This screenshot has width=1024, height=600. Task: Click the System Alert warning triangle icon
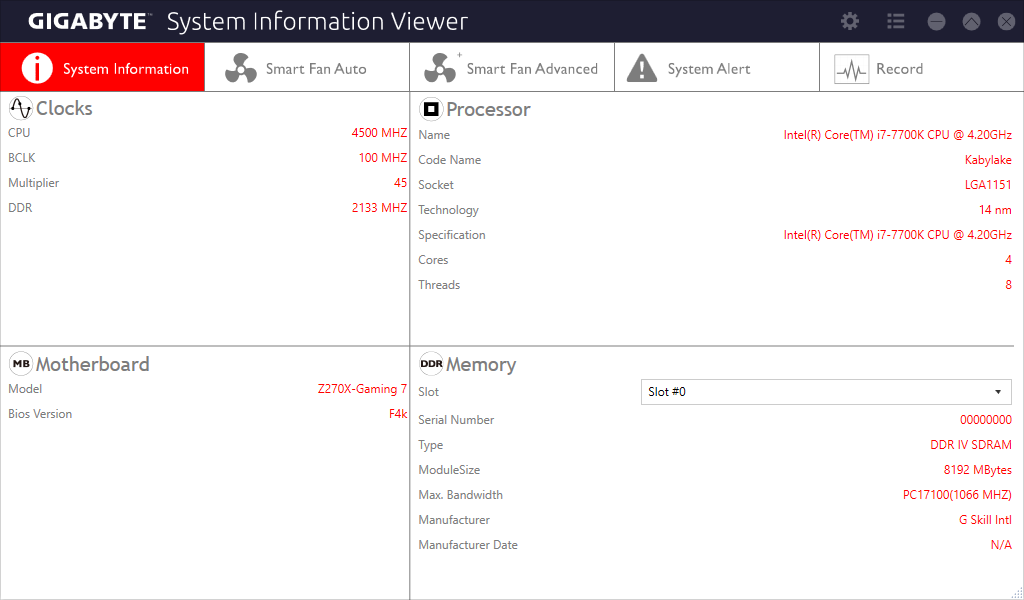pos(642,68)
